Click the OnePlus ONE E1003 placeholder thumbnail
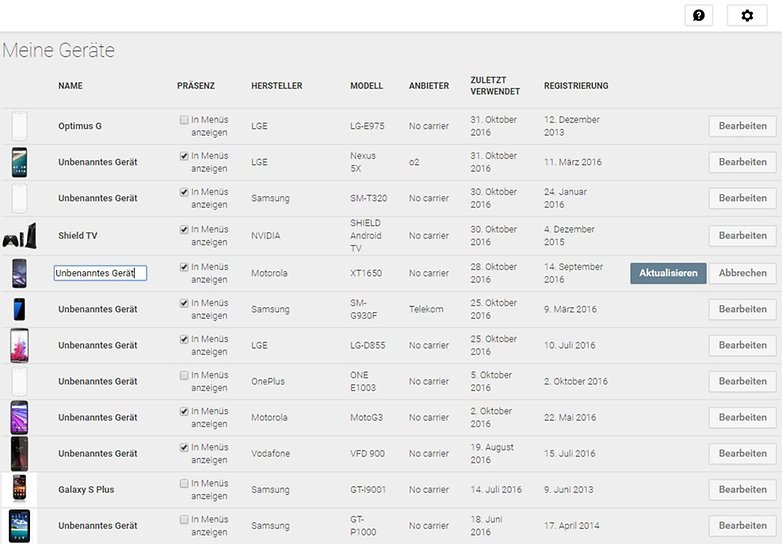782x544 pixels. pyautogui.click(x=19, y=381)
